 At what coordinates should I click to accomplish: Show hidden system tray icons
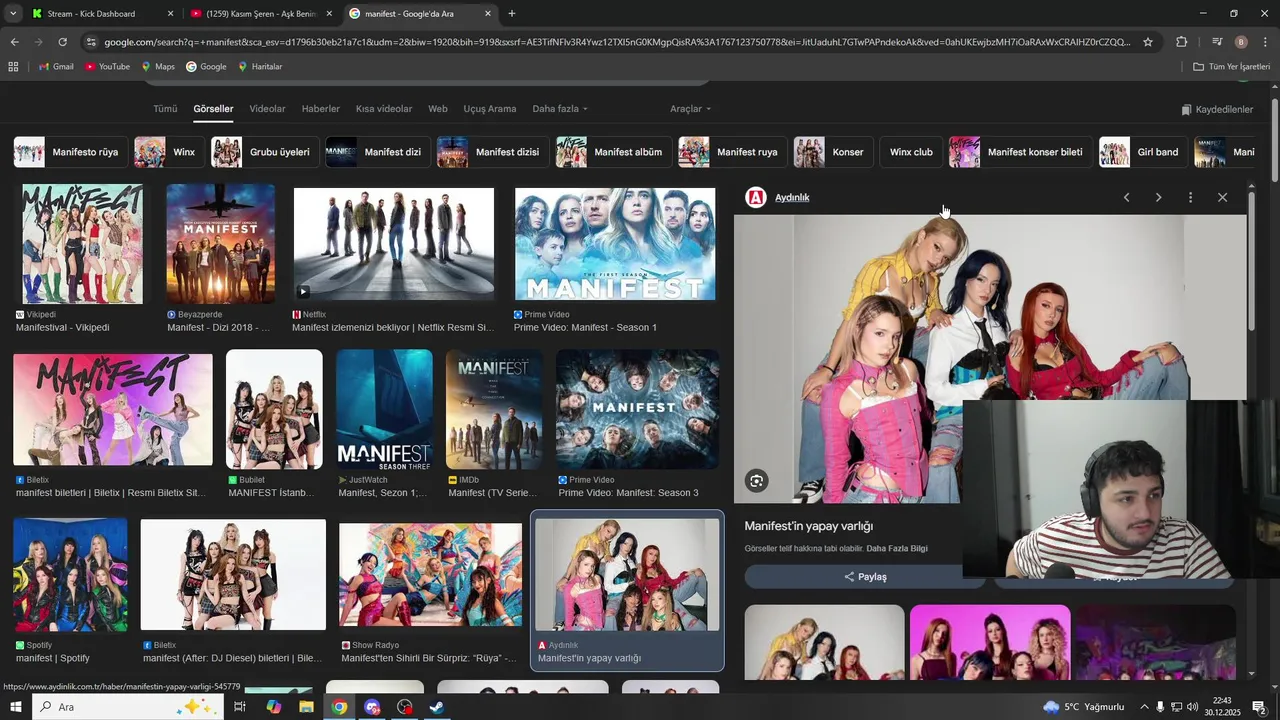1145,707
